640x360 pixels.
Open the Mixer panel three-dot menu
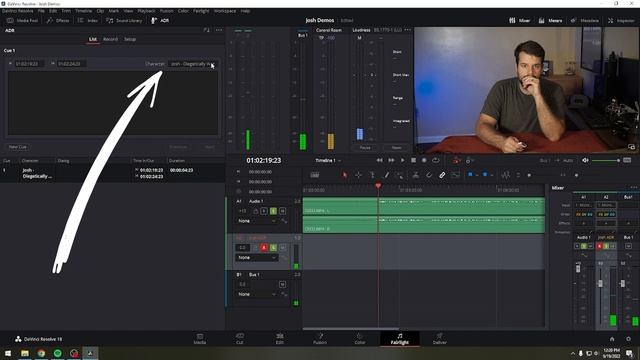pos(633,188)
